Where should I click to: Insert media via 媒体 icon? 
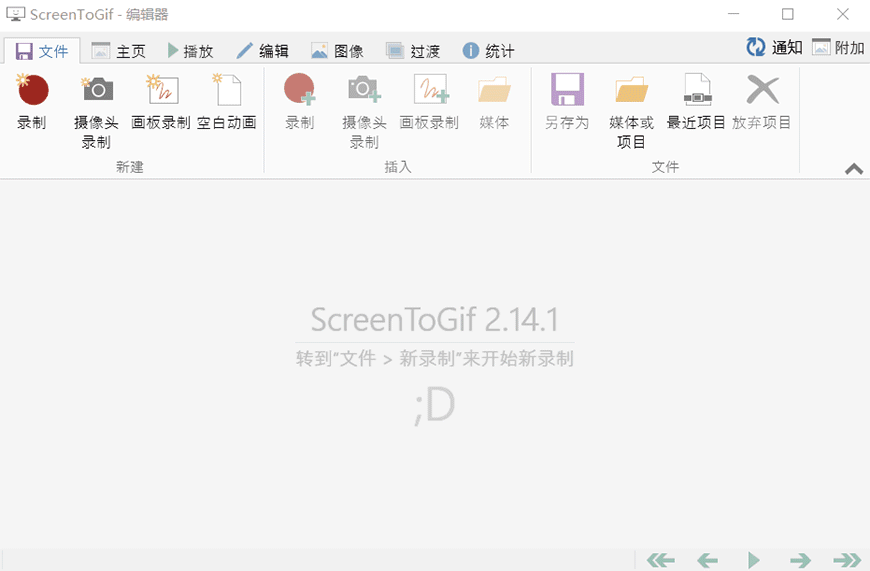(494, 91)
